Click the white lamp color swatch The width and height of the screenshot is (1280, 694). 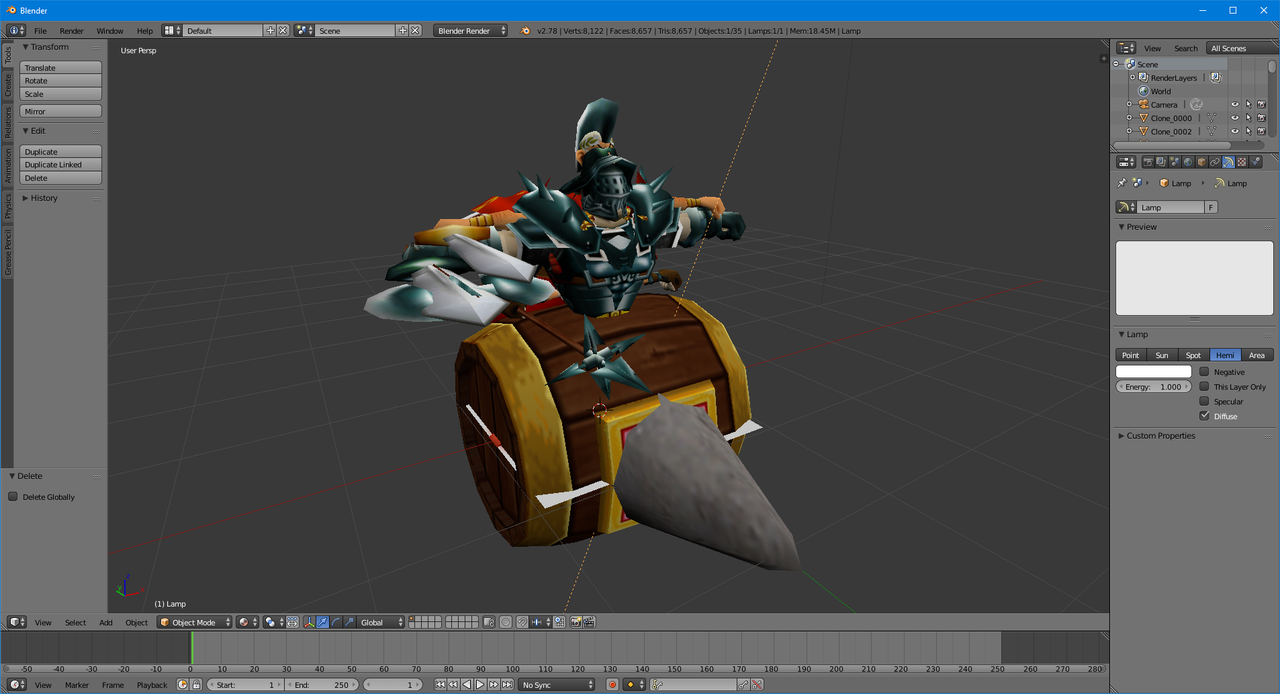point(1154,371)
